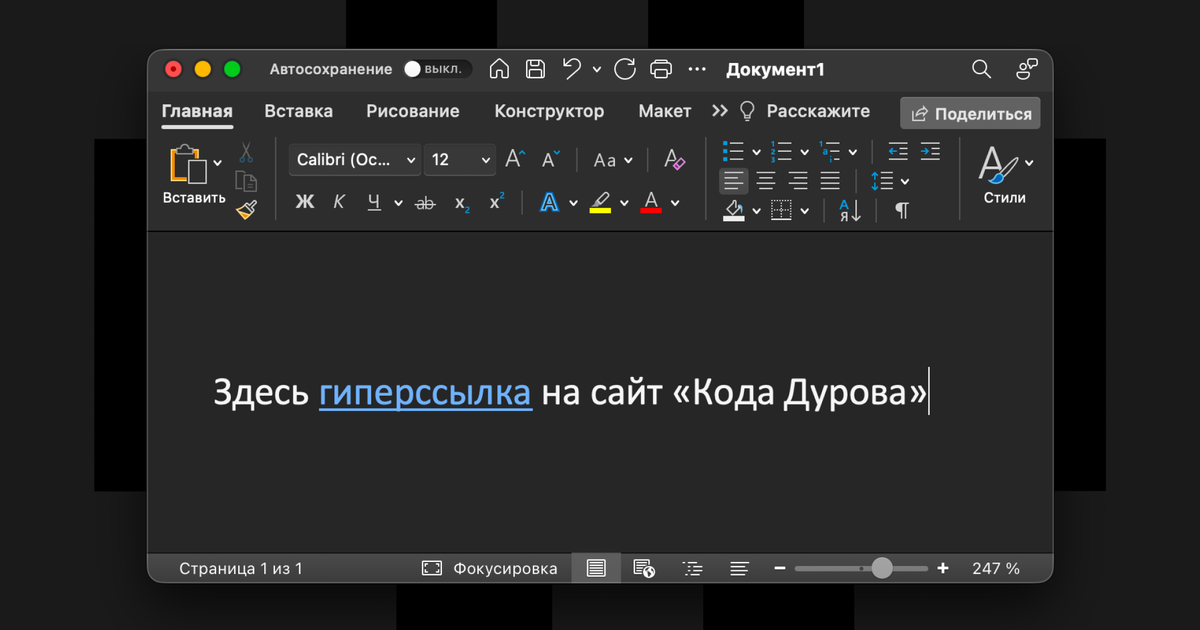
Task: Apply subscript formatting
Action: [462, 203]
